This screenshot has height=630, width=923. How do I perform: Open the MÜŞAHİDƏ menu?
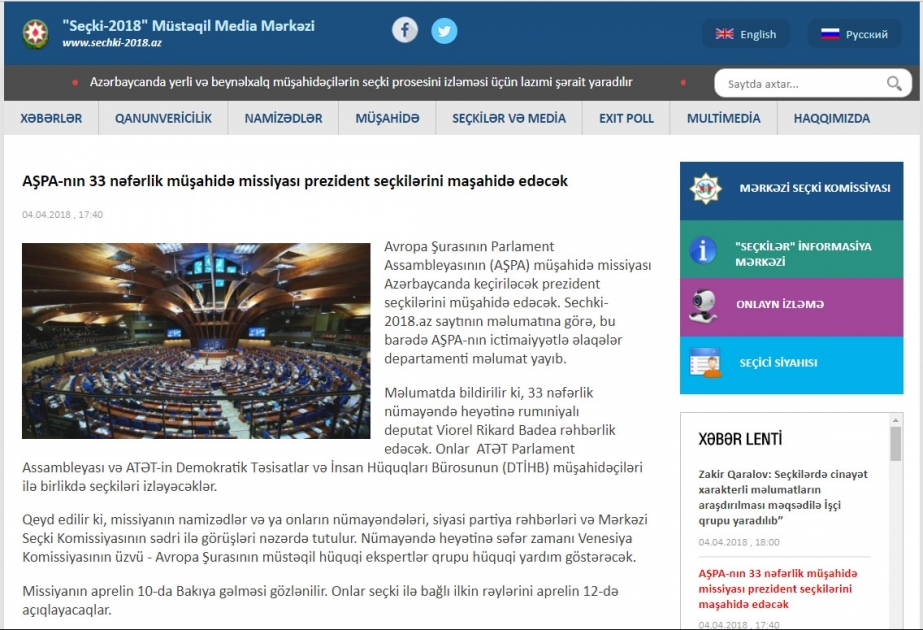coord(387,118)
